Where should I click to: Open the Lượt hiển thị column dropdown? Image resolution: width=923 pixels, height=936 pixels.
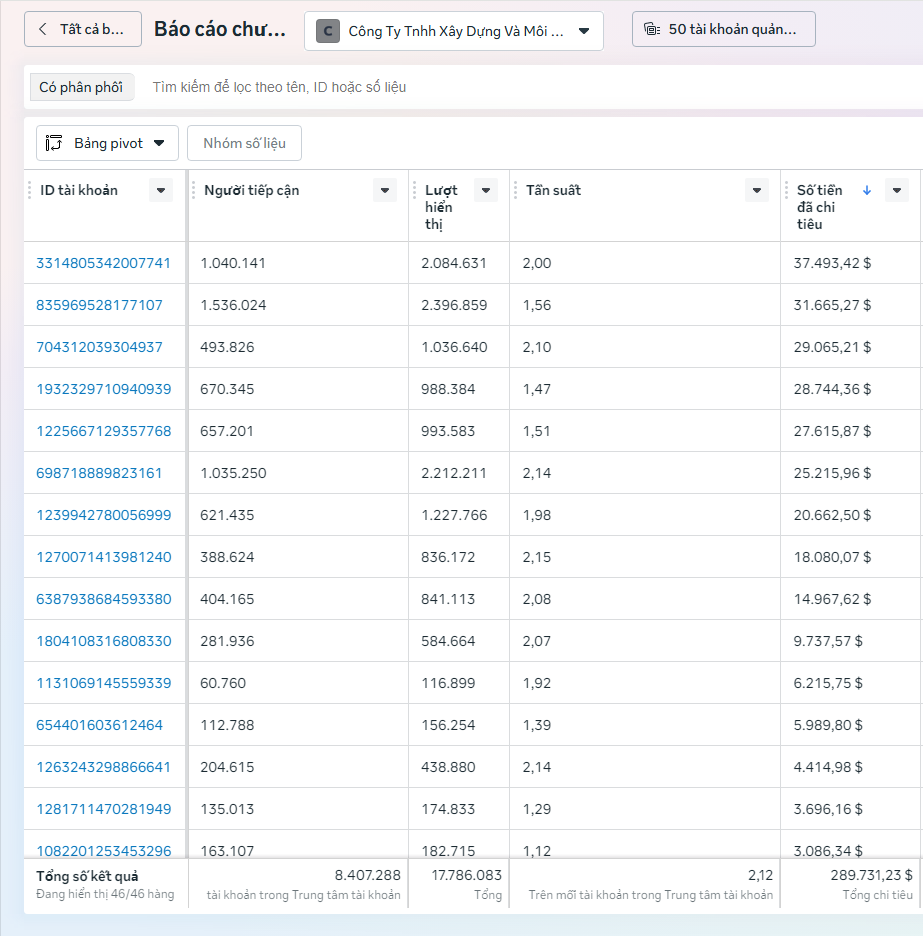pyautogui.click(x=486, y=190)
